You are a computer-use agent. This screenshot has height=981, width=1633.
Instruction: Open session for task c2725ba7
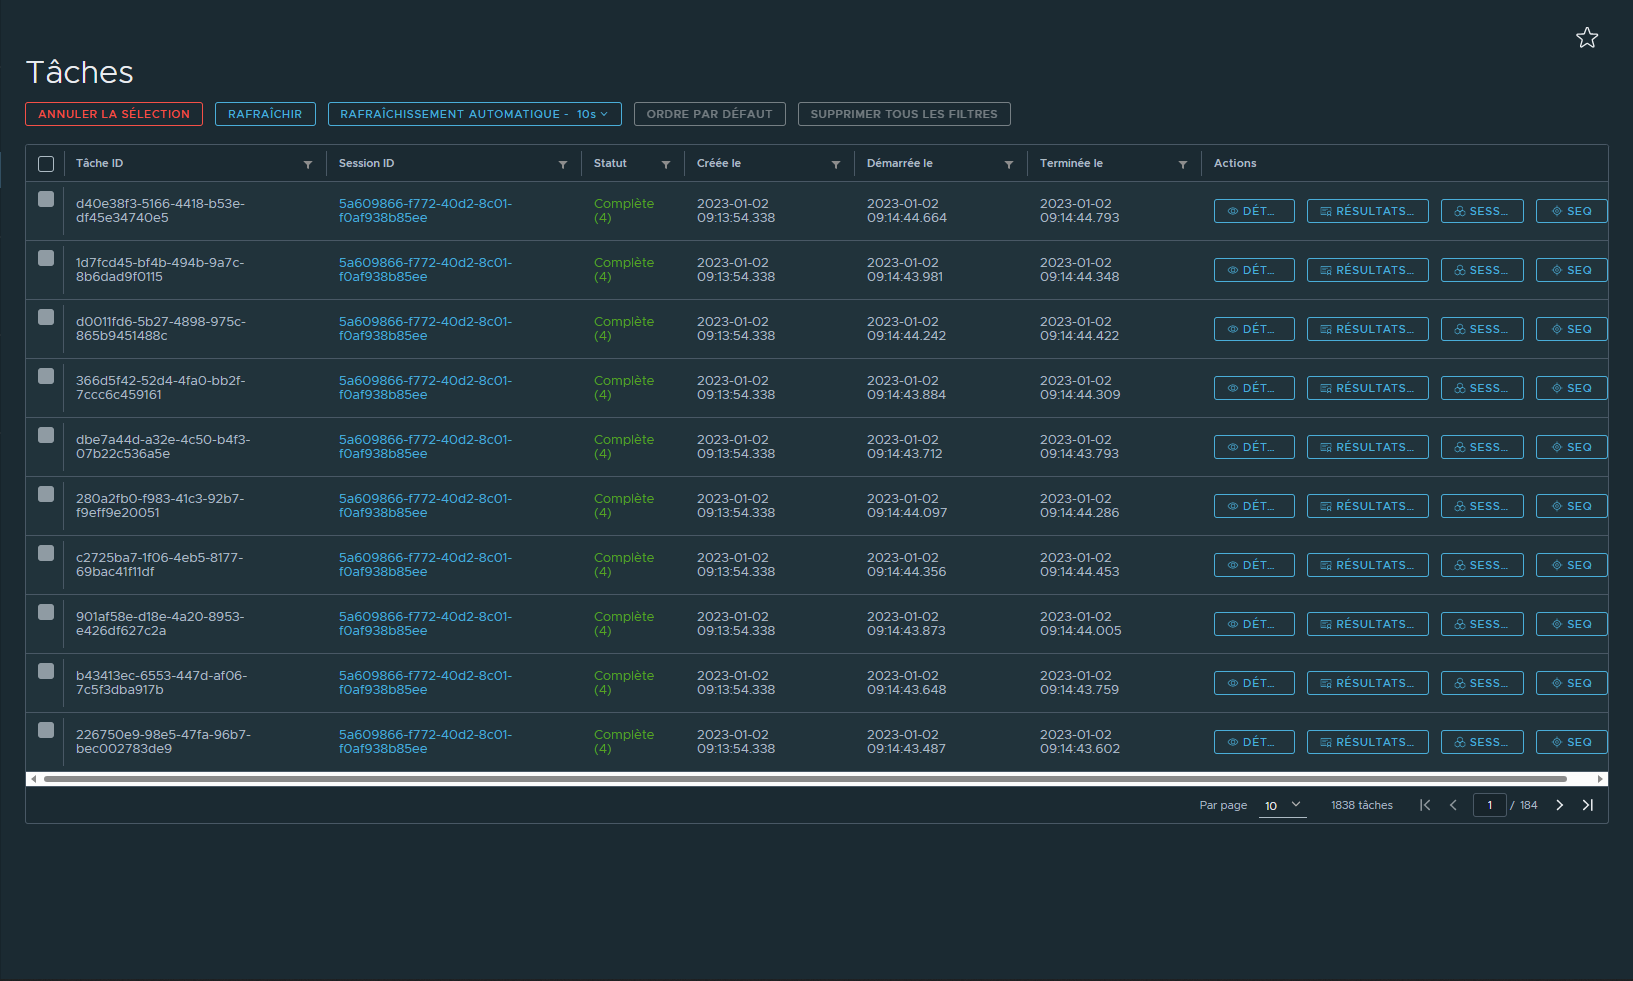tap(1482, 565)
